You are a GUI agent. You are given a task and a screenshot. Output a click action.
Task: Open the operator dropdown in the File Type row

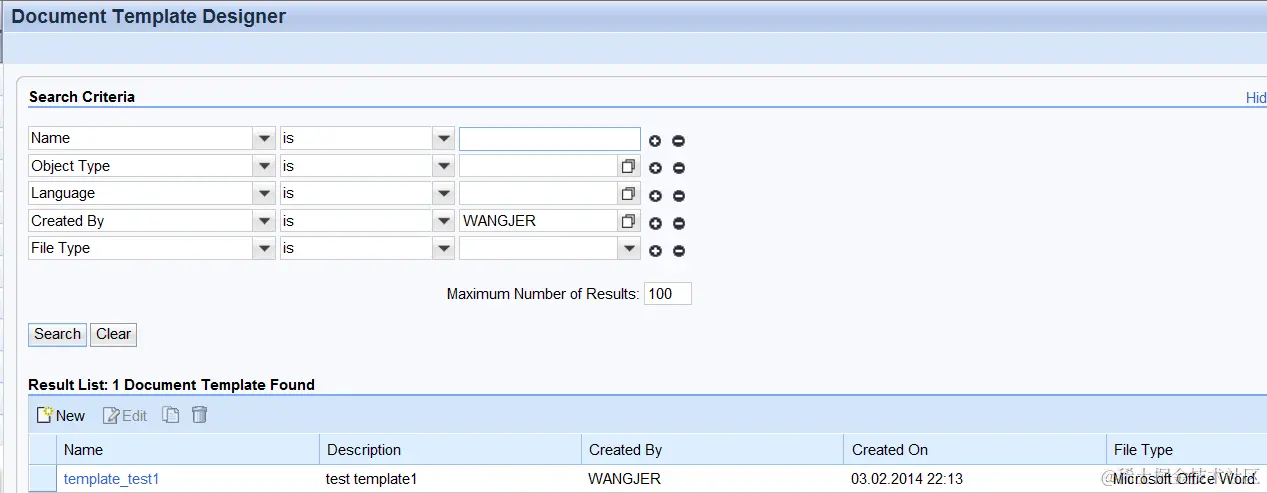(443, 248)
